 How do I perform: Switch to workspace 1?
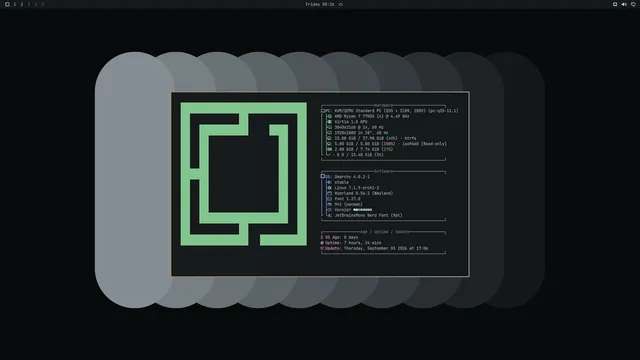15,4
